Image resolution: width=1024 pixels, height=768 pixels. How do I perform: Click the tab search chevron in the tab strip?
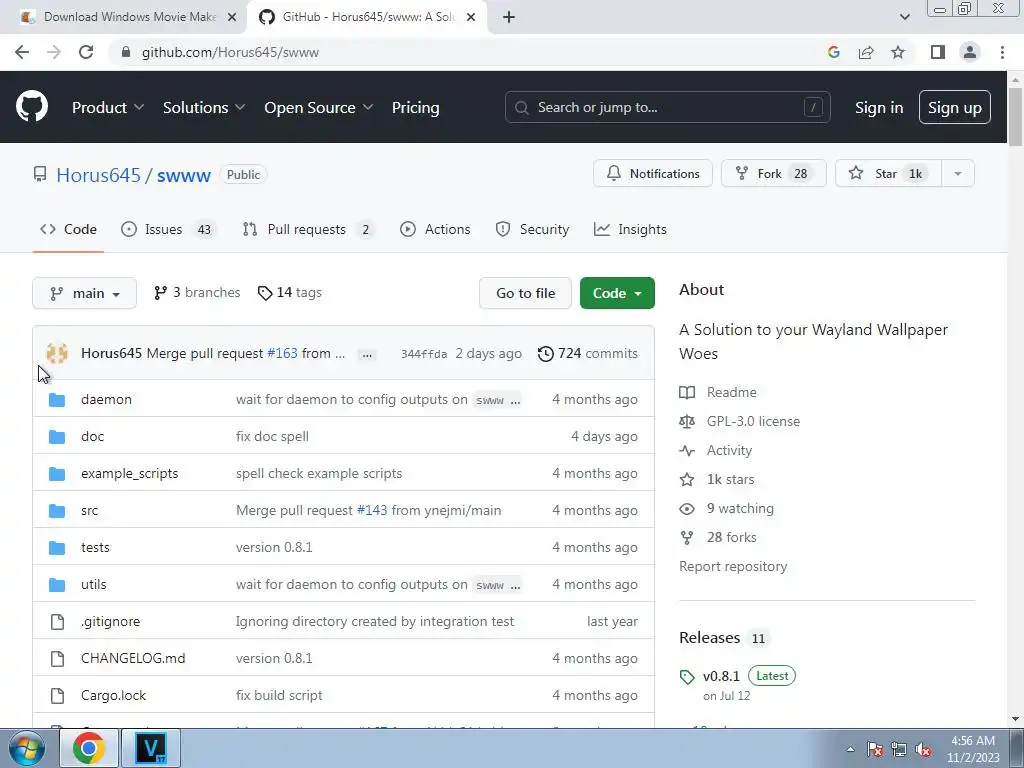pyautogui.click(x=904, y=17)
